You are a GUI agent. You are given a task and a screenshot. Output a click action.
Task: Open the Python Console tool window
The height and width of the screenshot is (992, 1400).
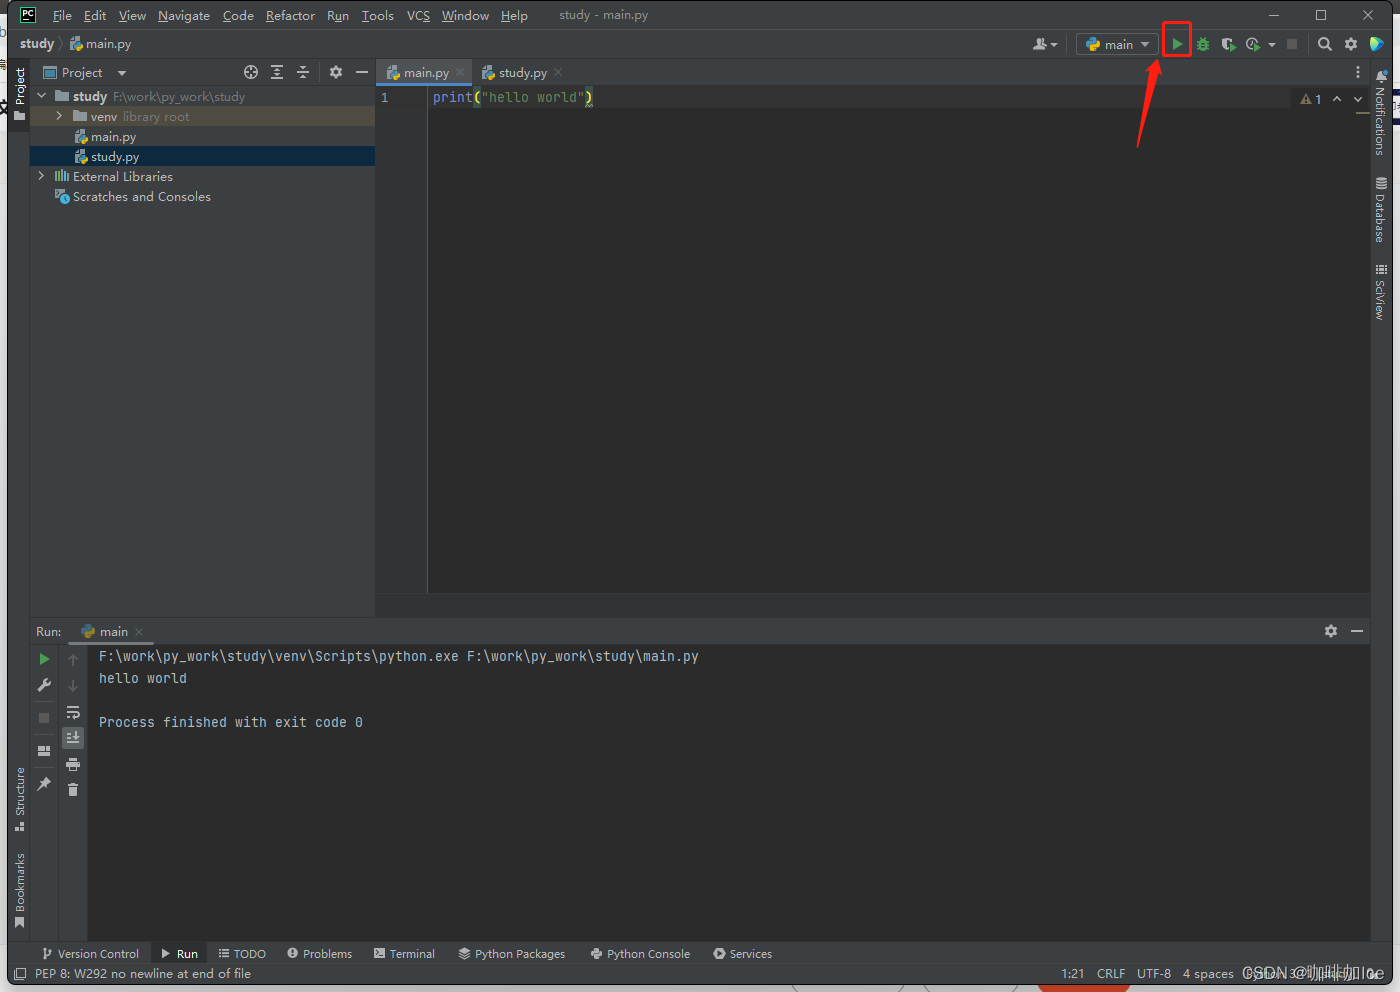tap(640, 953)
